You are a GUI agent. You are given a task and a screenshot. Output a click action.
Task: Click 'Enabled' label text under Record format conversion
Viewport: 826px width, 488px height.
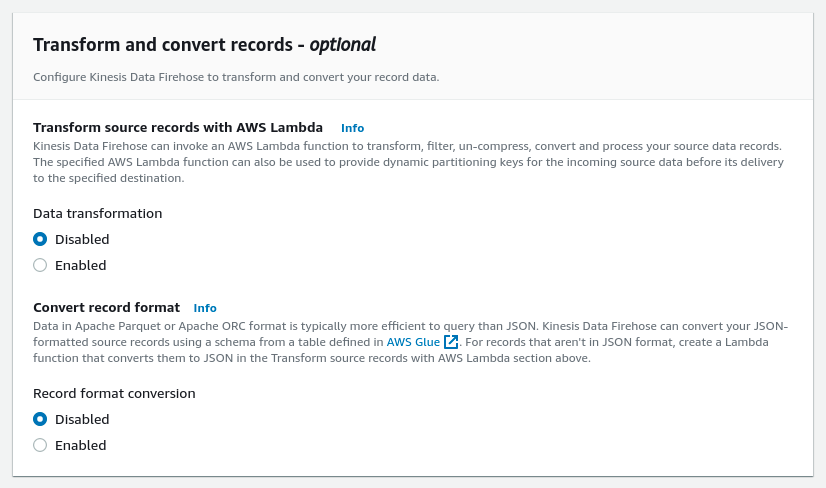pos(80,445)
